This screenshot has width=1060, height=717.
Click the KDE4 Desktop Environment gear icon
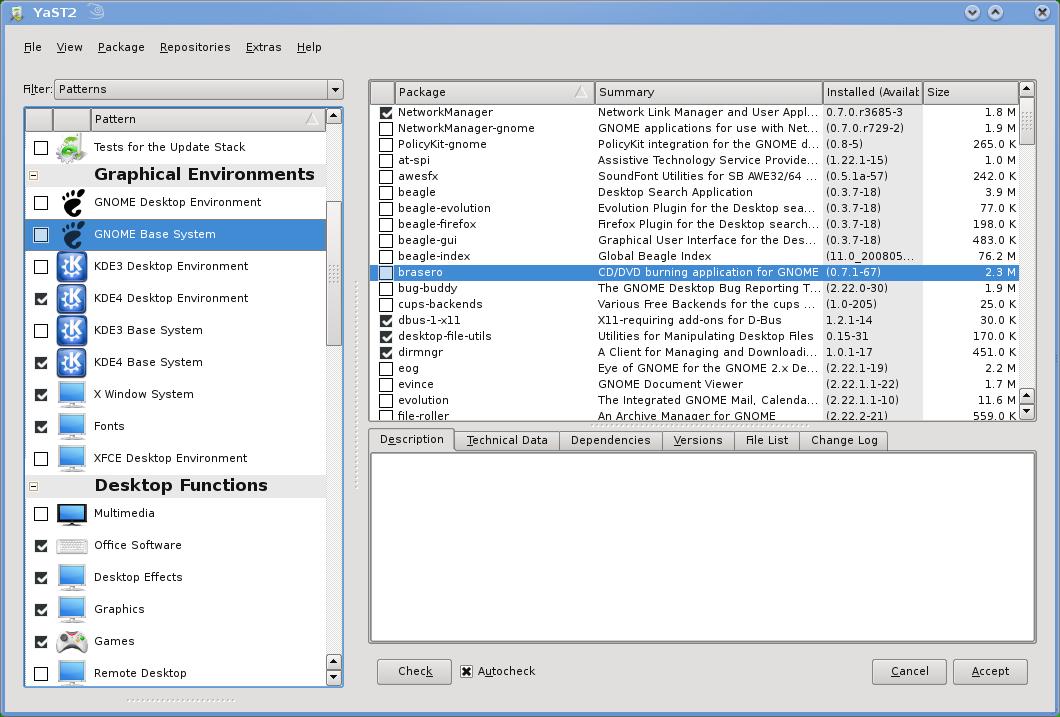[71, 297]
